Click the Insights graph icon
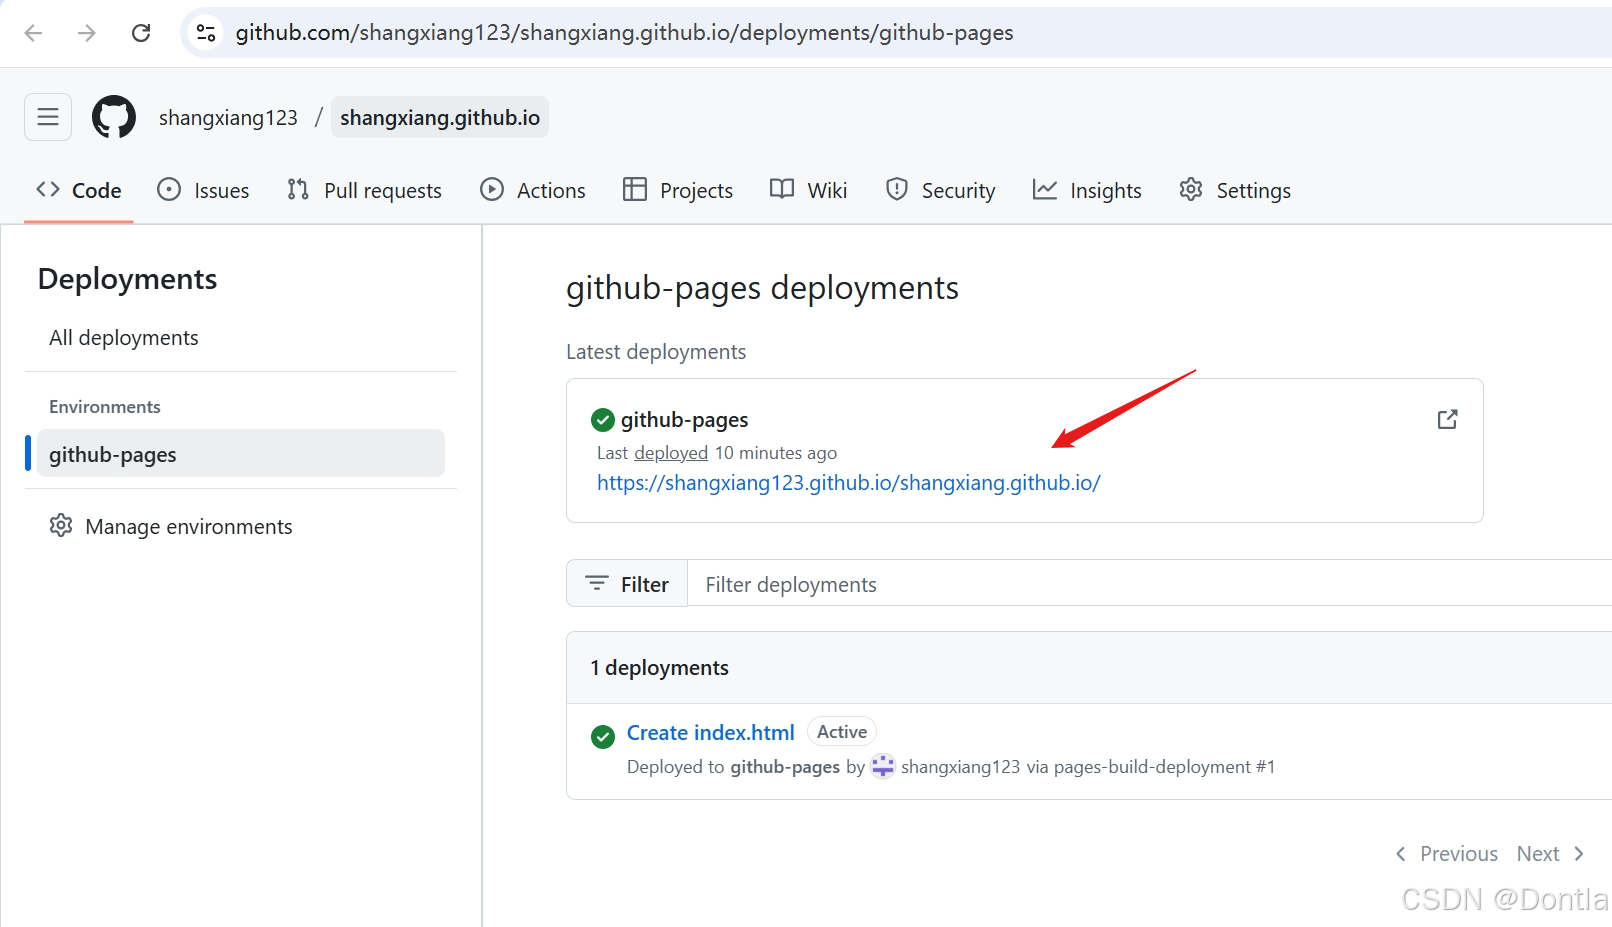This screenshot has height=927, width=1612. 1044,189
